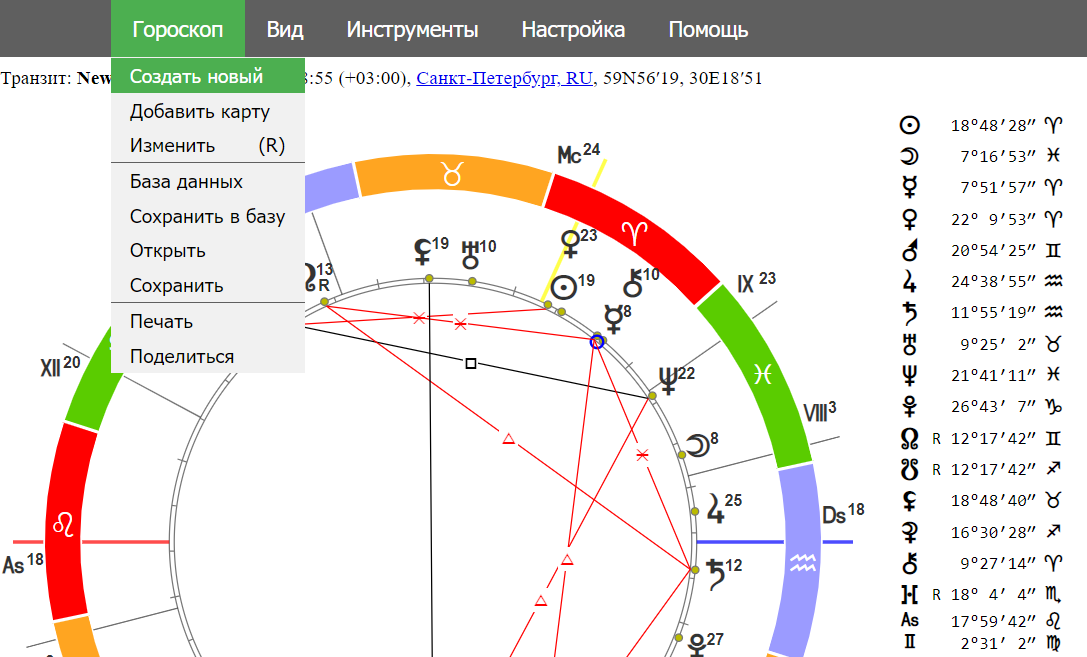Click the Mars symbol in planet list
This screenshot has height=657, width=1087.
click(x=909, y=250)
